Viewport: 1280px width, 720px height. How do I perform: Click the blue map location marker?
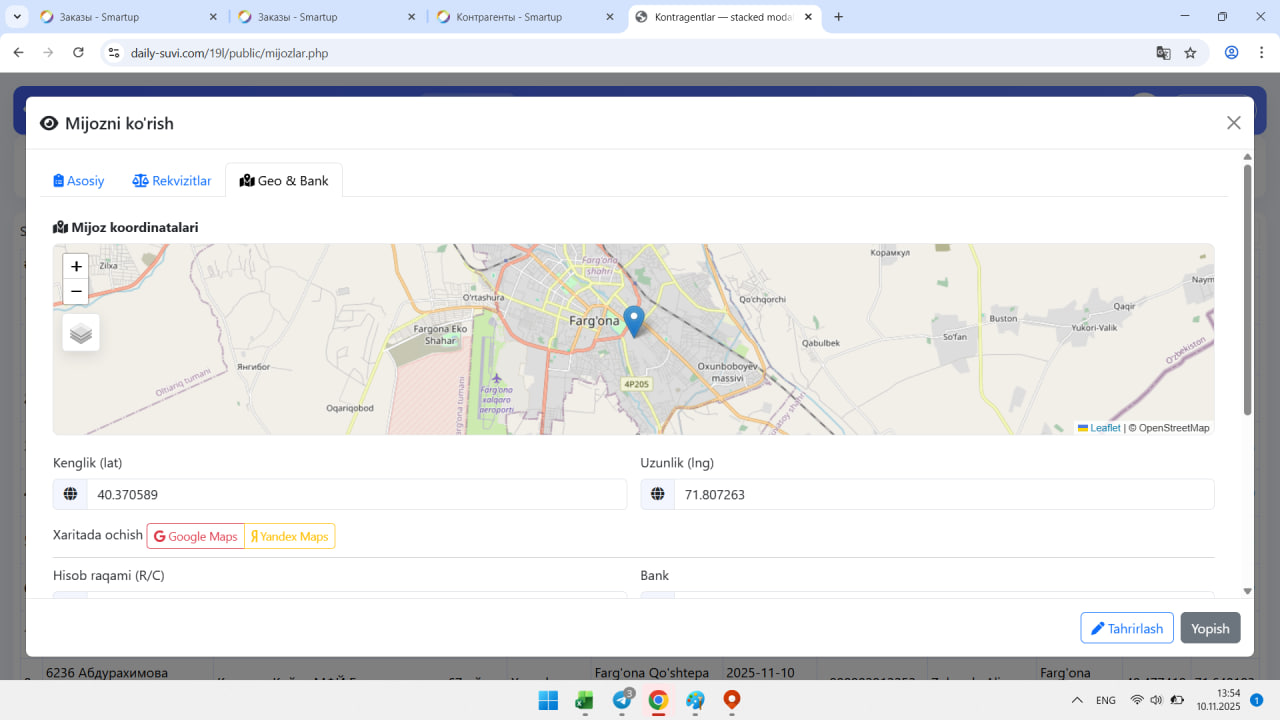pyautogui.click(x=633, y=320)
